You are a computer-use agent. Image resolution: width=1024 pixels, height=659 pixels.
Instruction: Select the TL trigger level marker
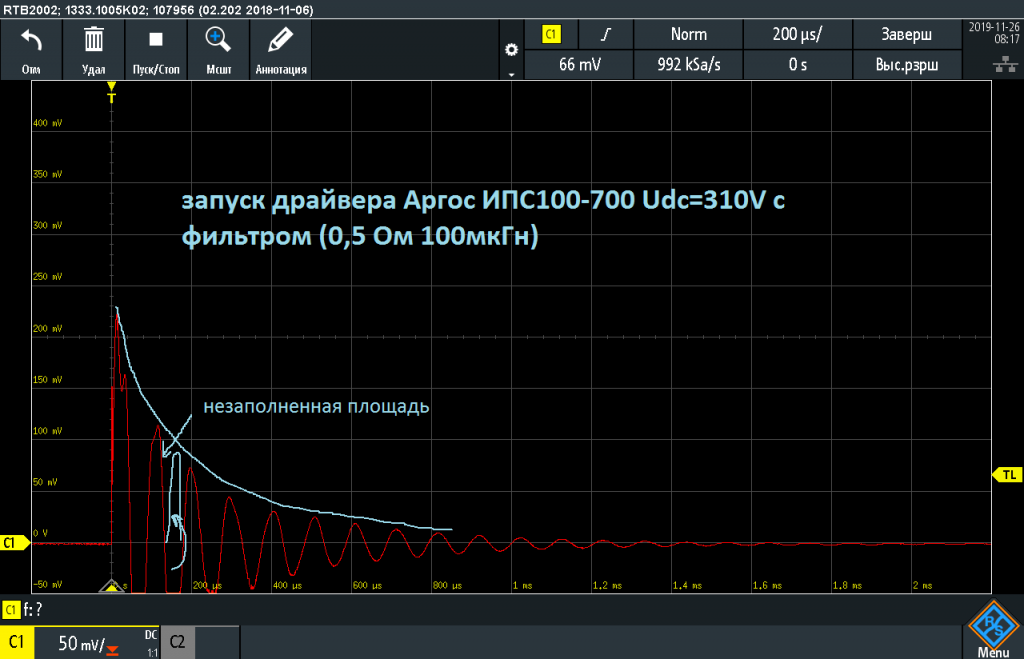click(x=1008, y=475)
